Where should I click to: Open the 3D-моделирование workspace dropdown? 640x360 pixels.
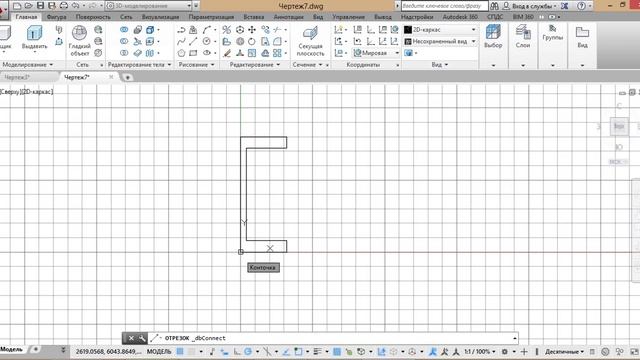click(149, 6)
